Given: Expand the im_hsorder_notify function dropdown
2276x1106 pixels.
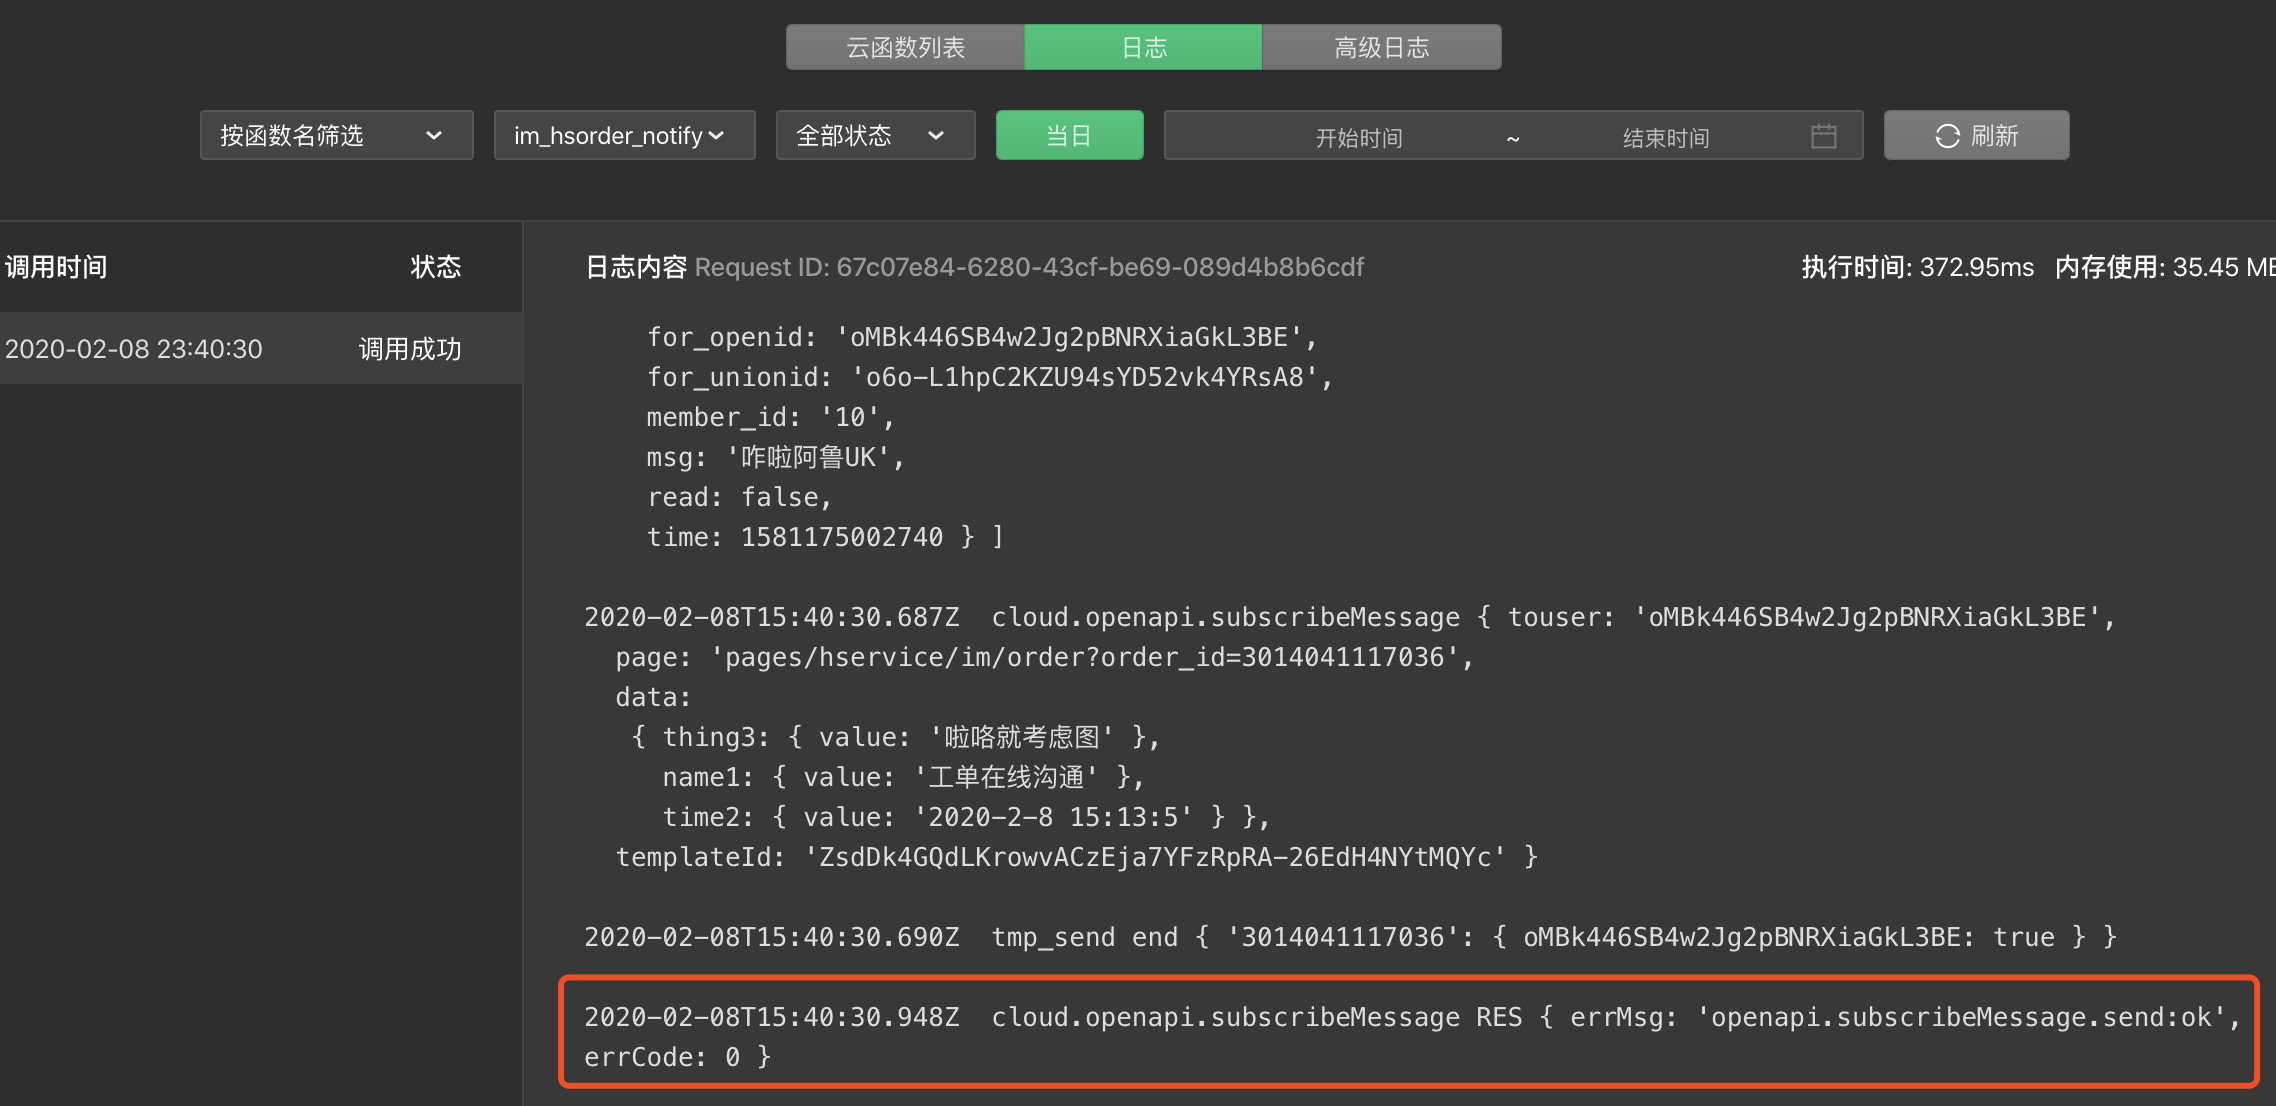Looking at the screenshot, I should [x=624, y=136].
